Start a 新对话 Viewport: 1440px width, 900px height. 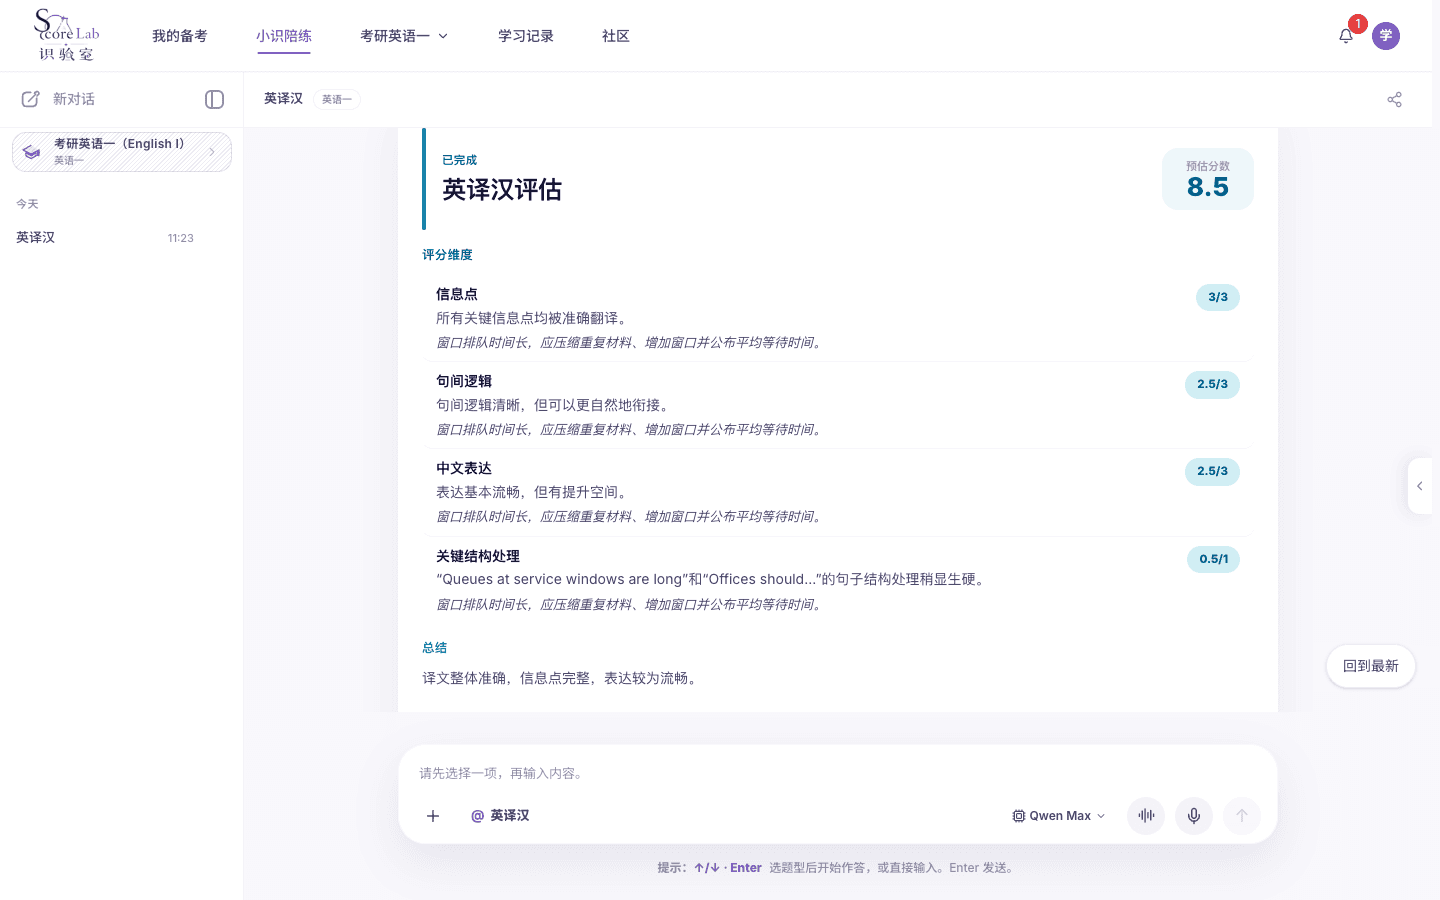tap(74, 99)
